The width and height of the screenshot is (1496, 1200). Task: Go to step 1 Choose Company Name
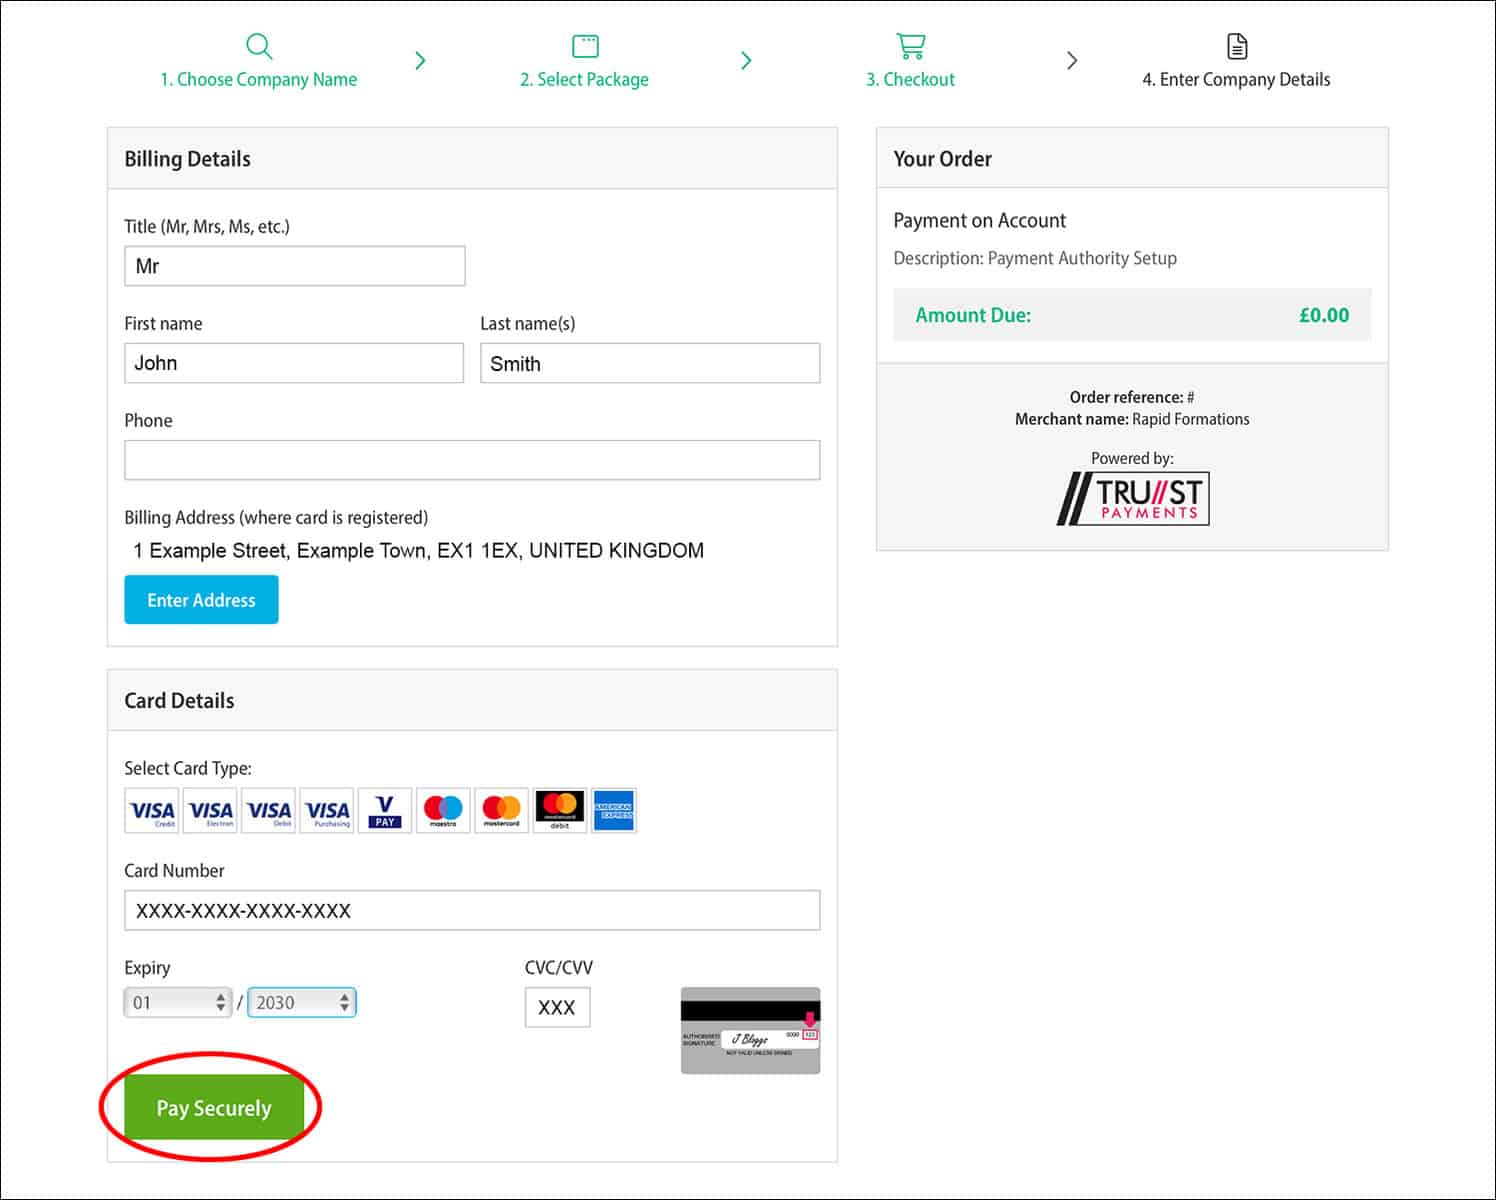coord(258,62)
